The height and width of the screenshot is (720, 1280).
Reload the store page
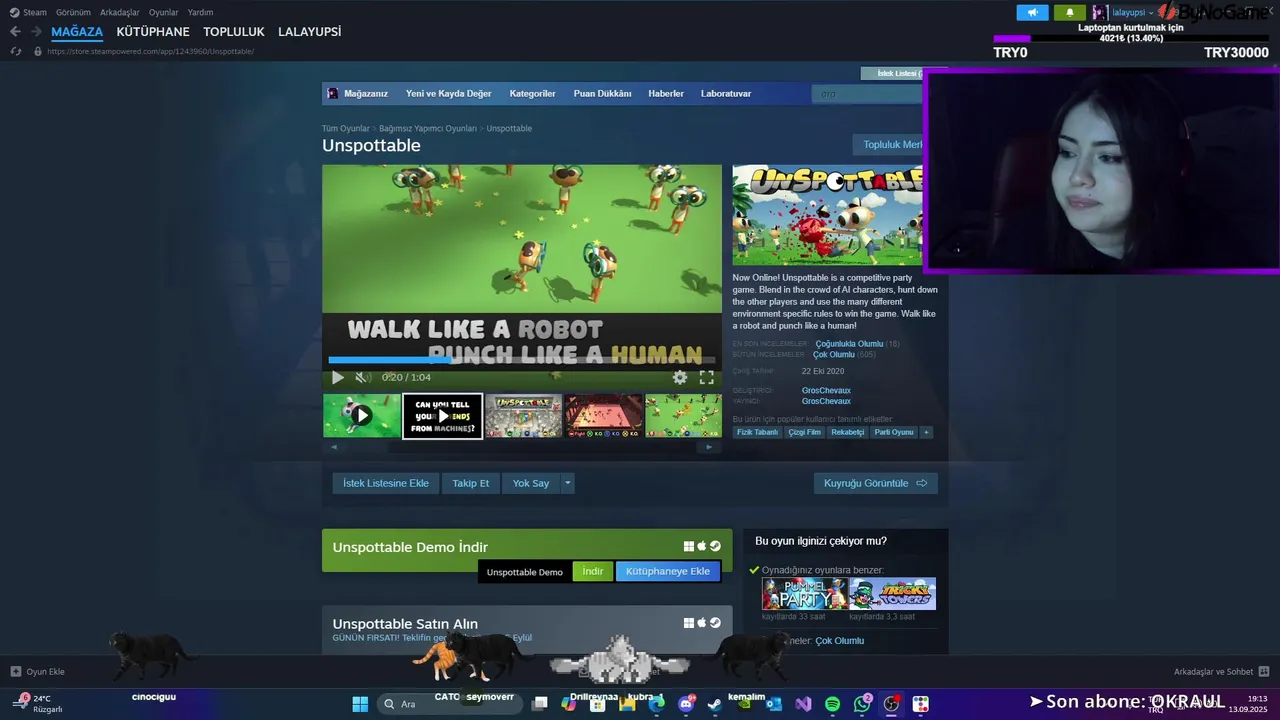(15, 51)
